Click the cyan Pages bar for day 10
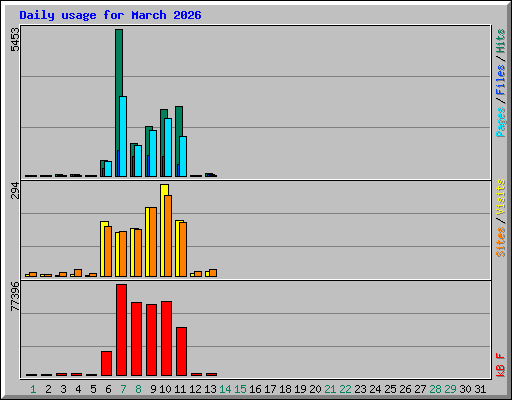Screen dimensions: 512x400 point(168,147)
